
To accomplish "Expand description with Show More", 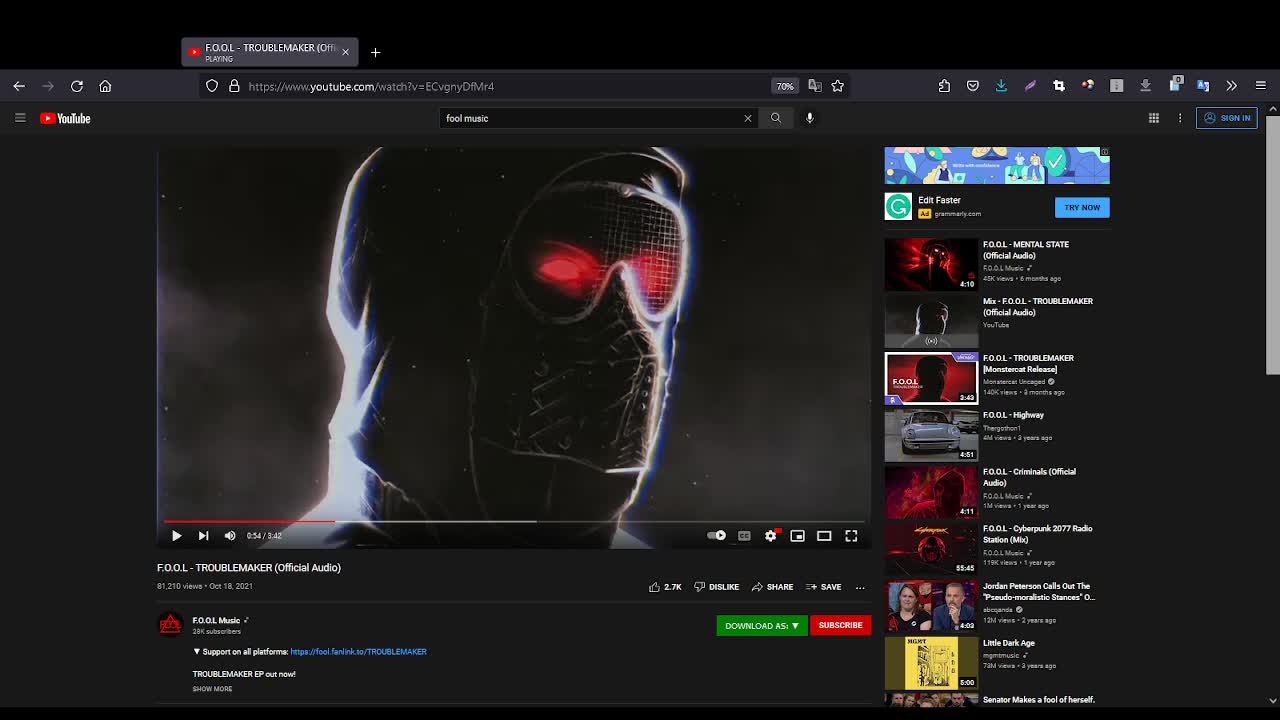I will [x=212, y=689].
